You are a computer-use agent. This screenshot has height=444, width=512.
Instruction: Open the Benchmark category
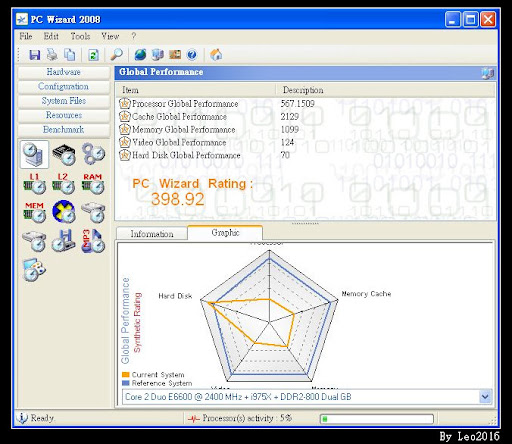tap(63, 129)
